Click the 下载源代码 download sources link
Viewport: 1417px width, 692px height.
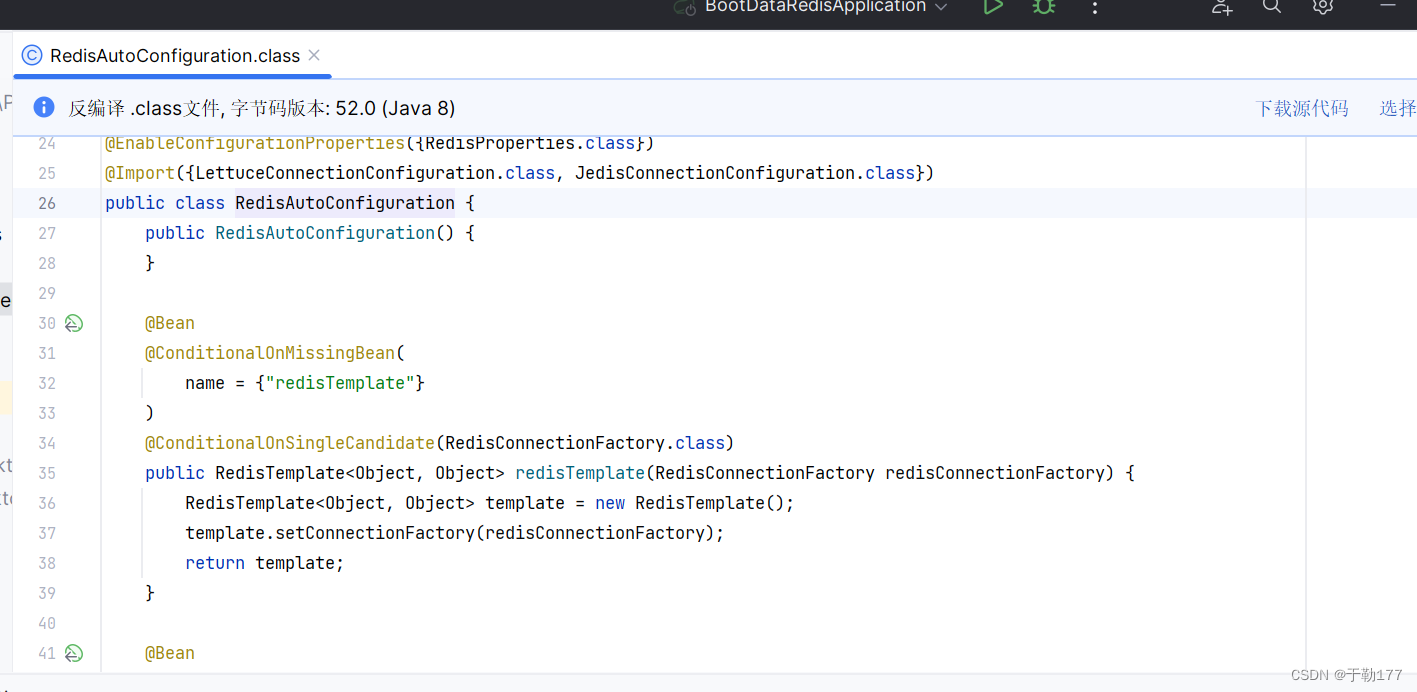point(1302,108)
